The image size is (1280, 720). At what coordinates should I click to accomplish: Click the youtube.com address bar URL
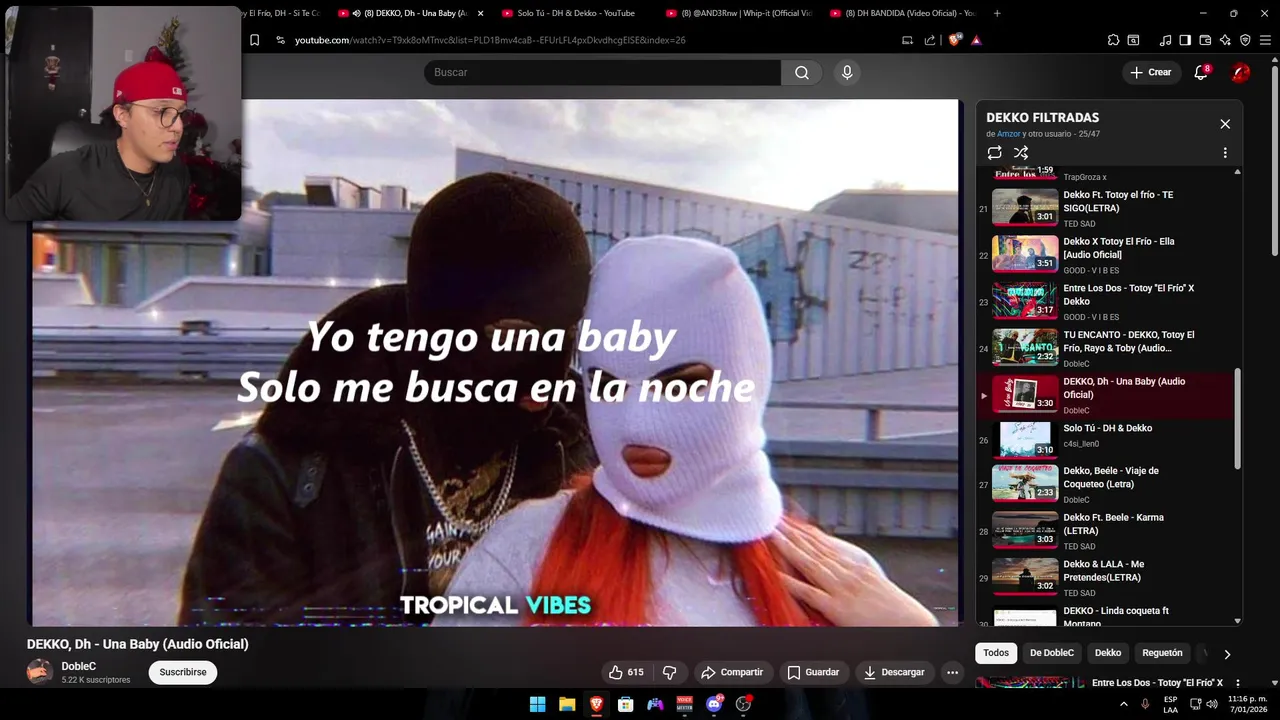point(490,40)
